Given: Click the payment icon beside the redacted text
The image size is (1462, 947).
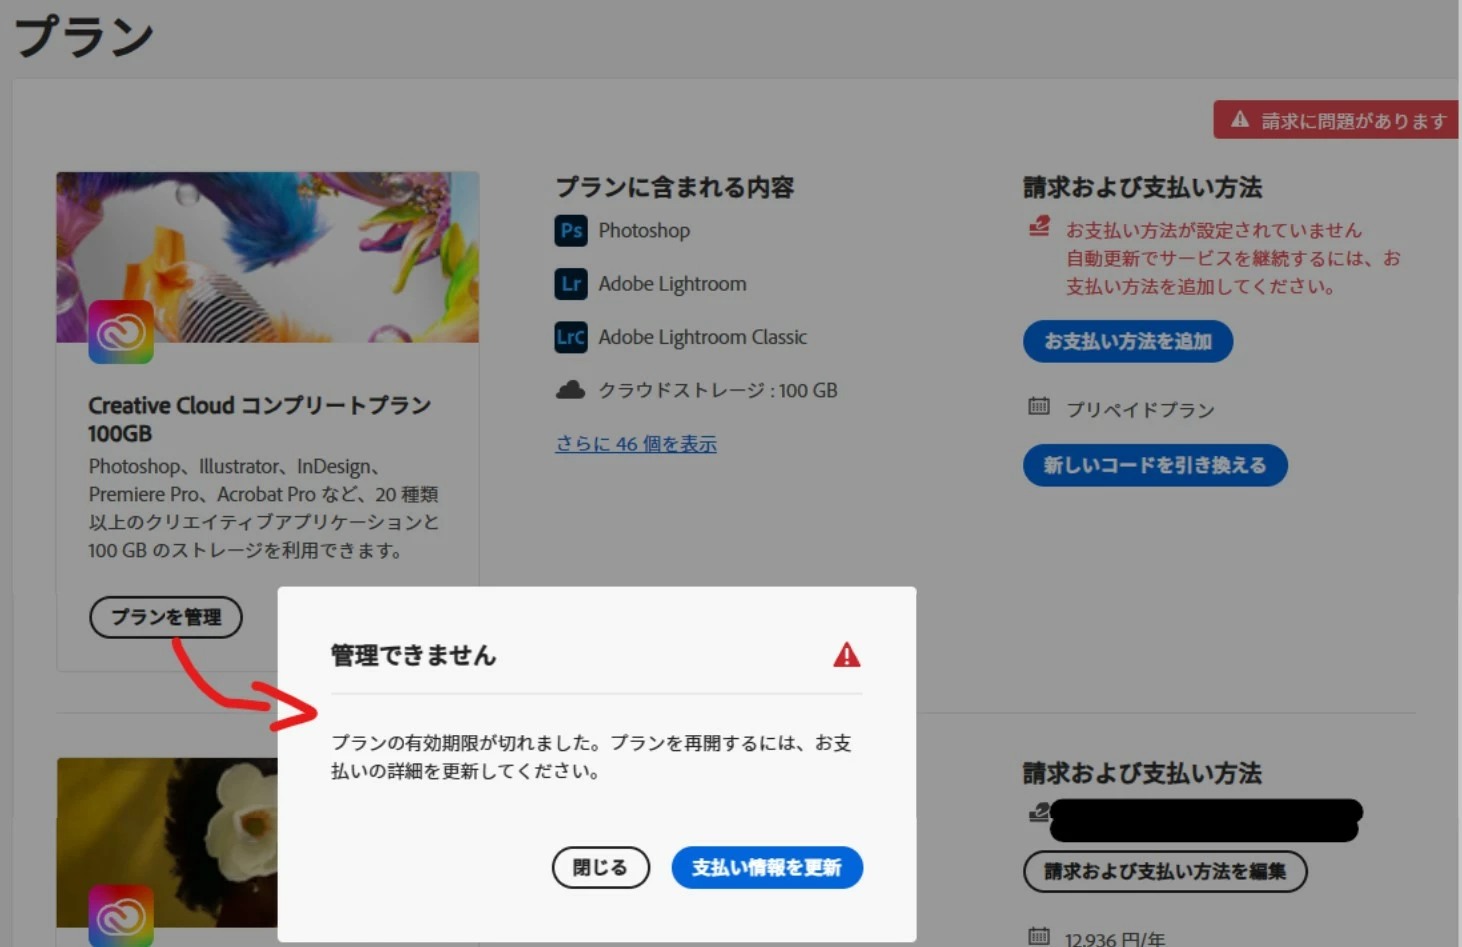Looking at the screenshot, I should click(x=1038, y=812).
